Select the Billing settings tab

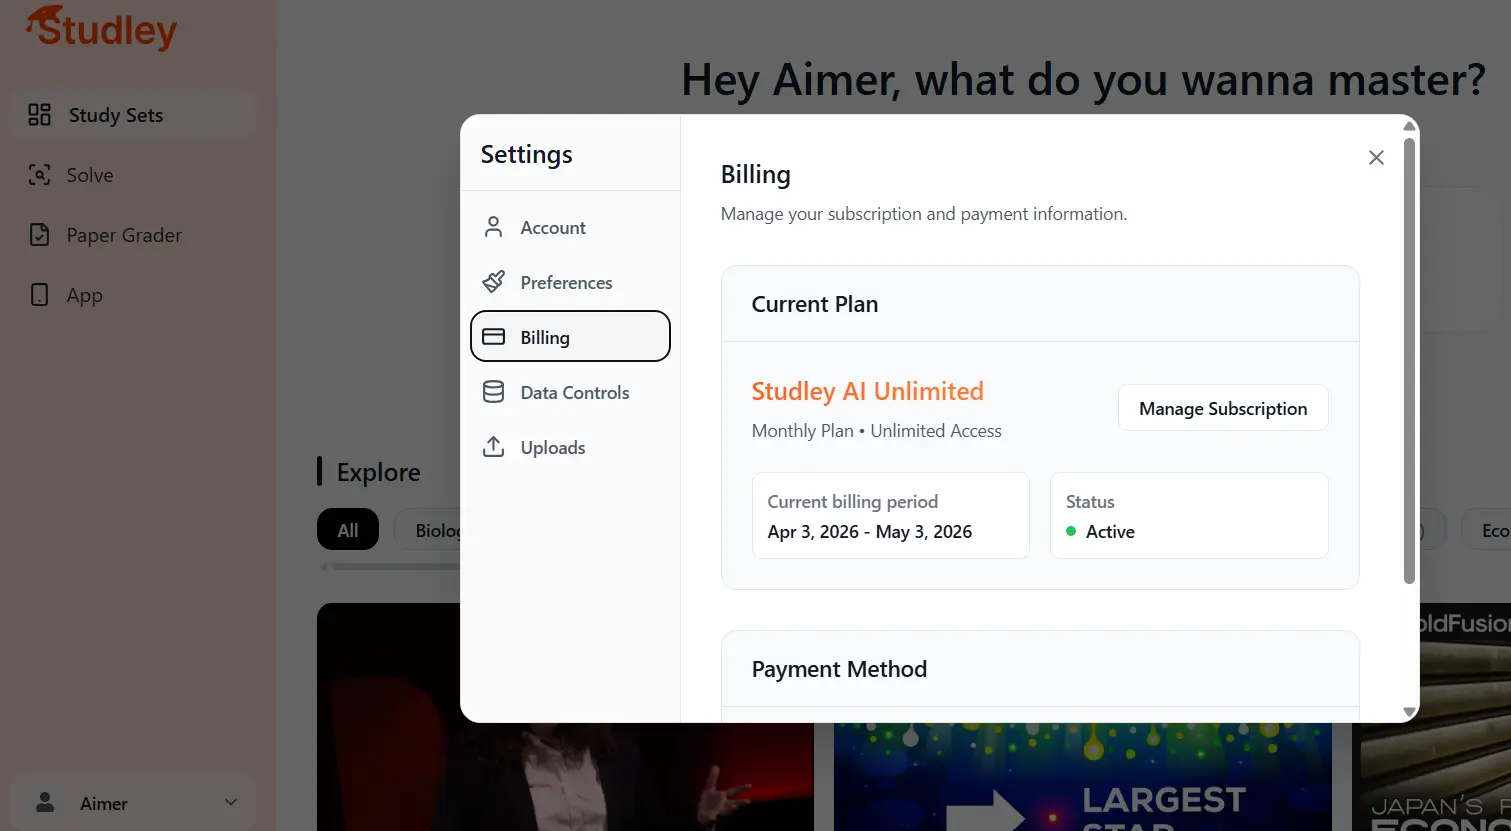570,336
